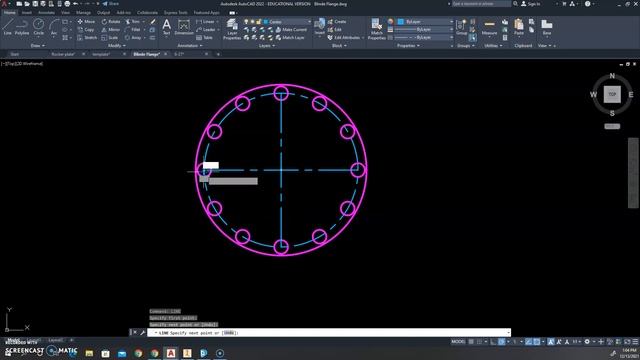Activate the Rotate tool
640x360 pixels.
111,21
